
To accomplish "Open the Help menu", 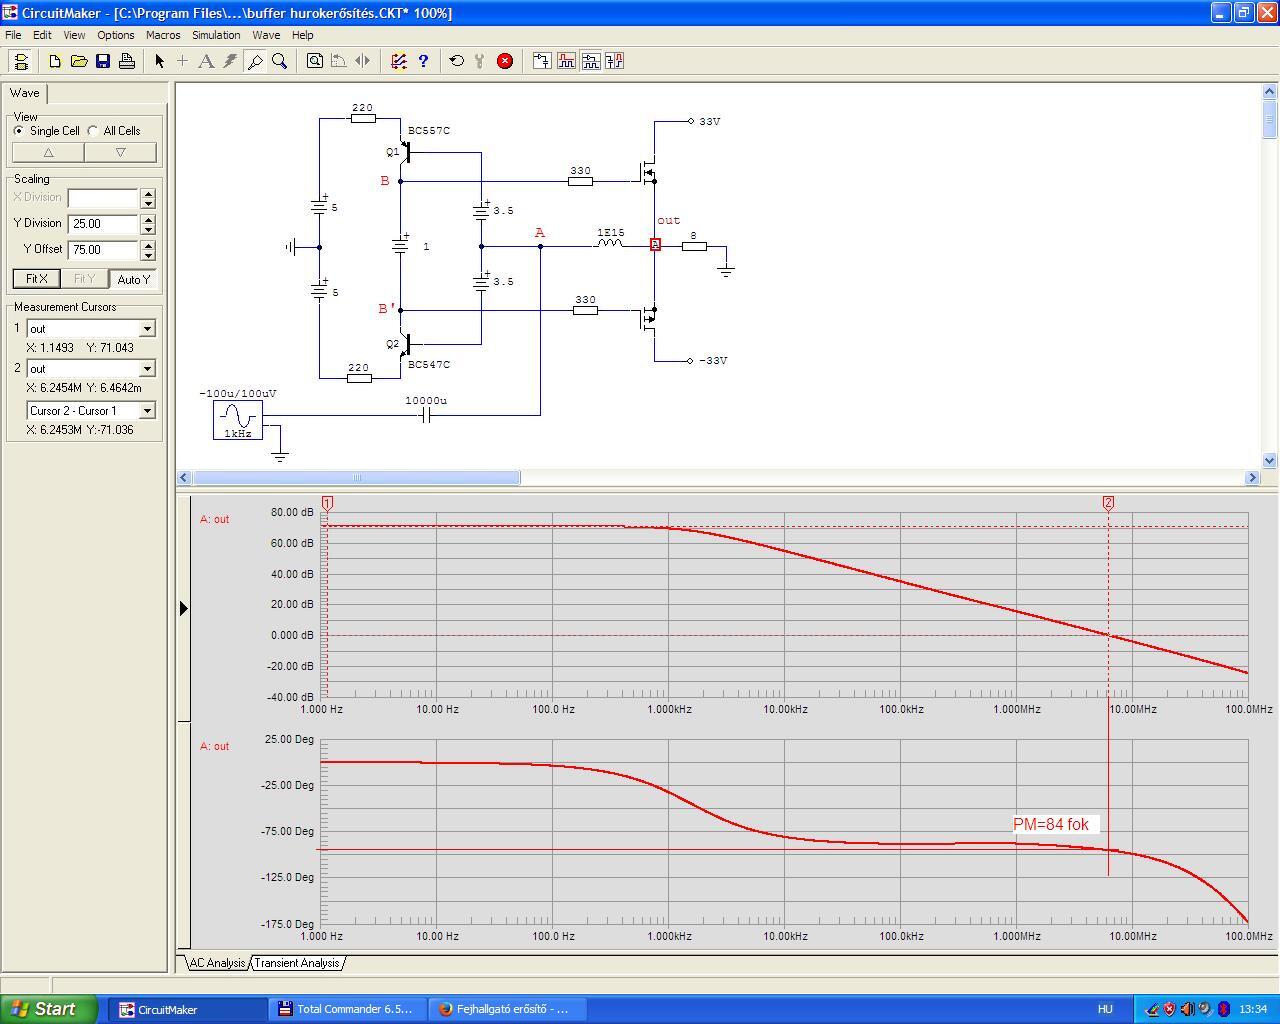I will (302, 35).
